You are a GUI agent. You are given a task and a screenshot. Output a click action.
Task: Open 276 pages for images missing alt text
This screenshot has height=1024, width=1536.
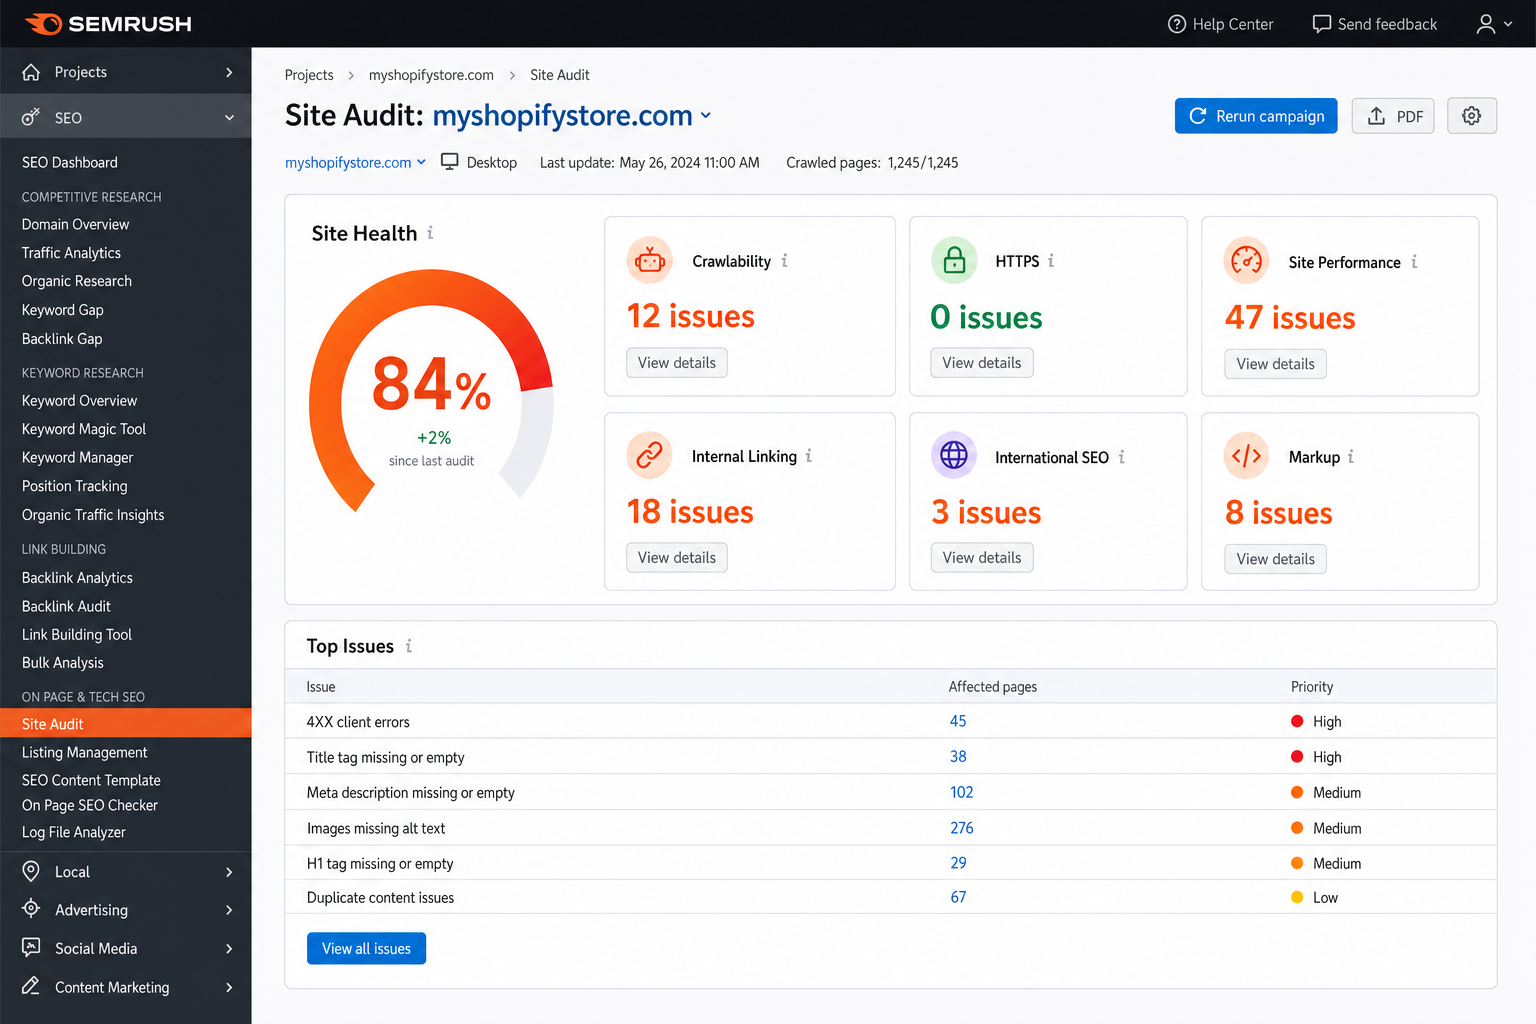coord(962,828)
